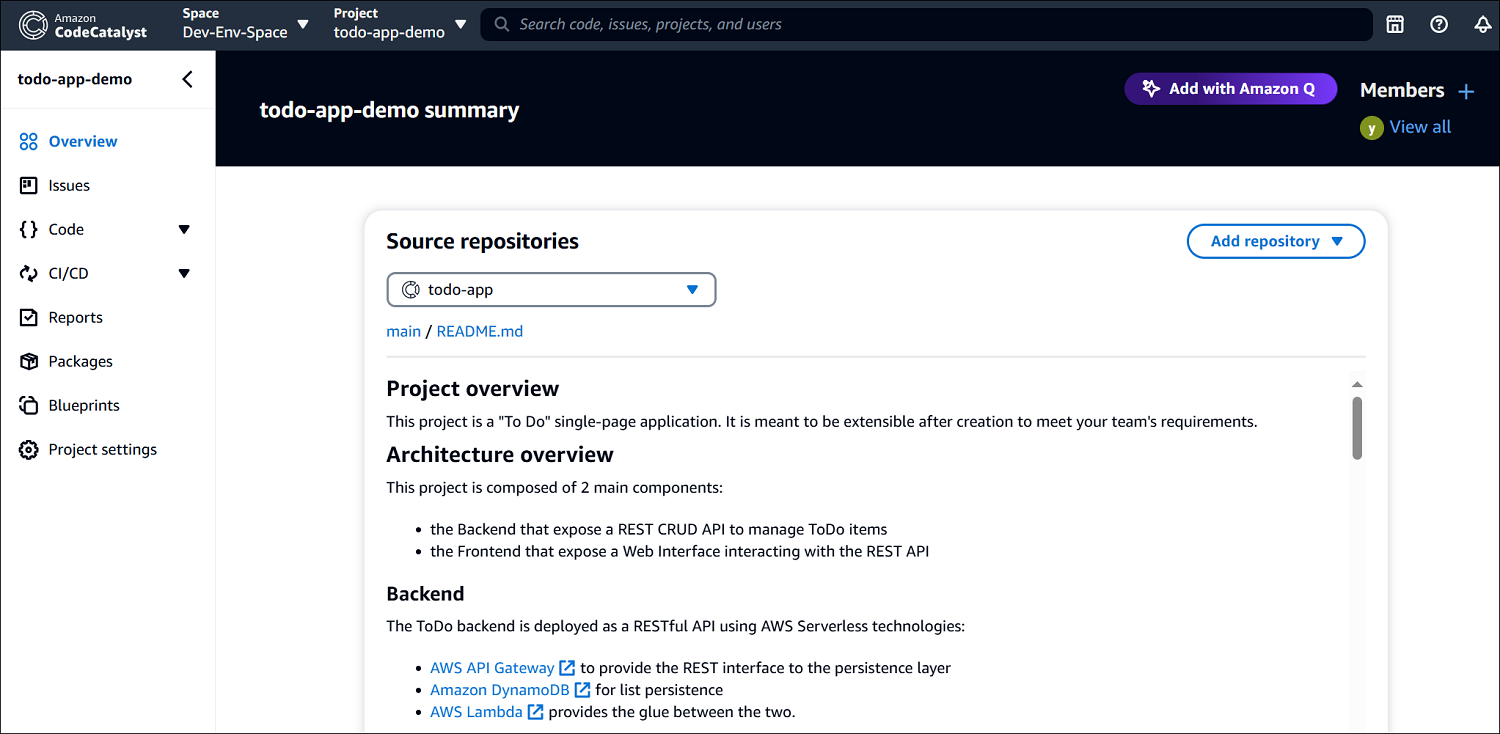Open the README.md breadcrumb link
Image resolution: width=1500 pixels, height=734 pixels.
[x=479, y=331]
